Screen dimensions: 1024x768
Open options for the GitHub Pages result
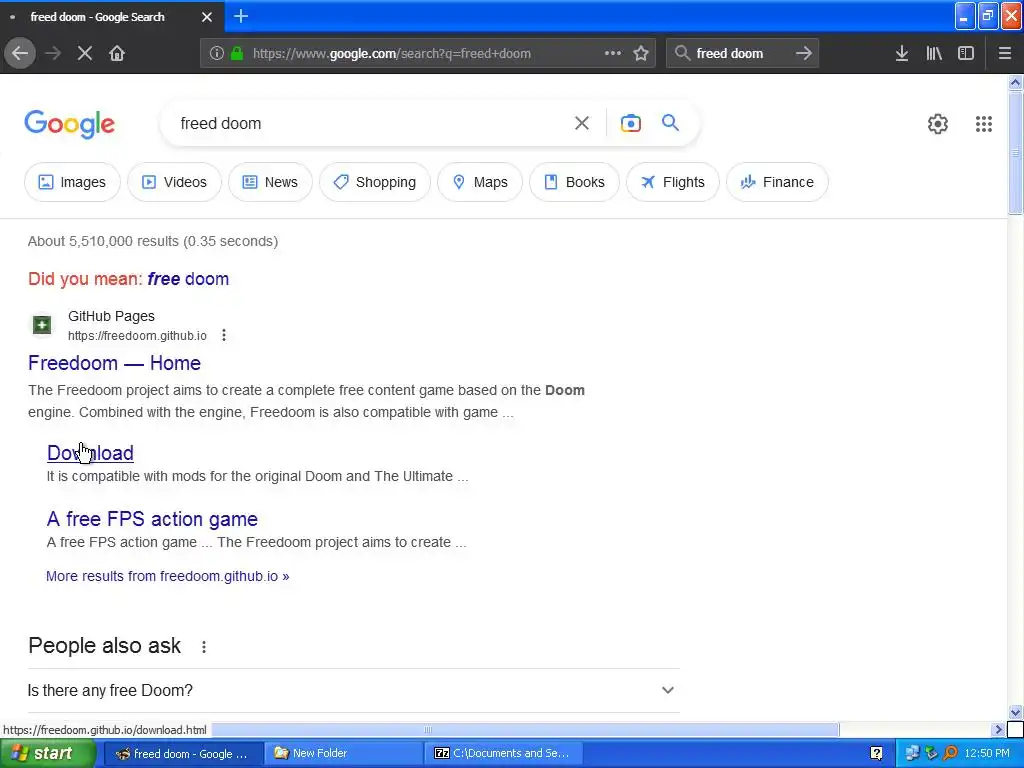[x=224, y=335]
